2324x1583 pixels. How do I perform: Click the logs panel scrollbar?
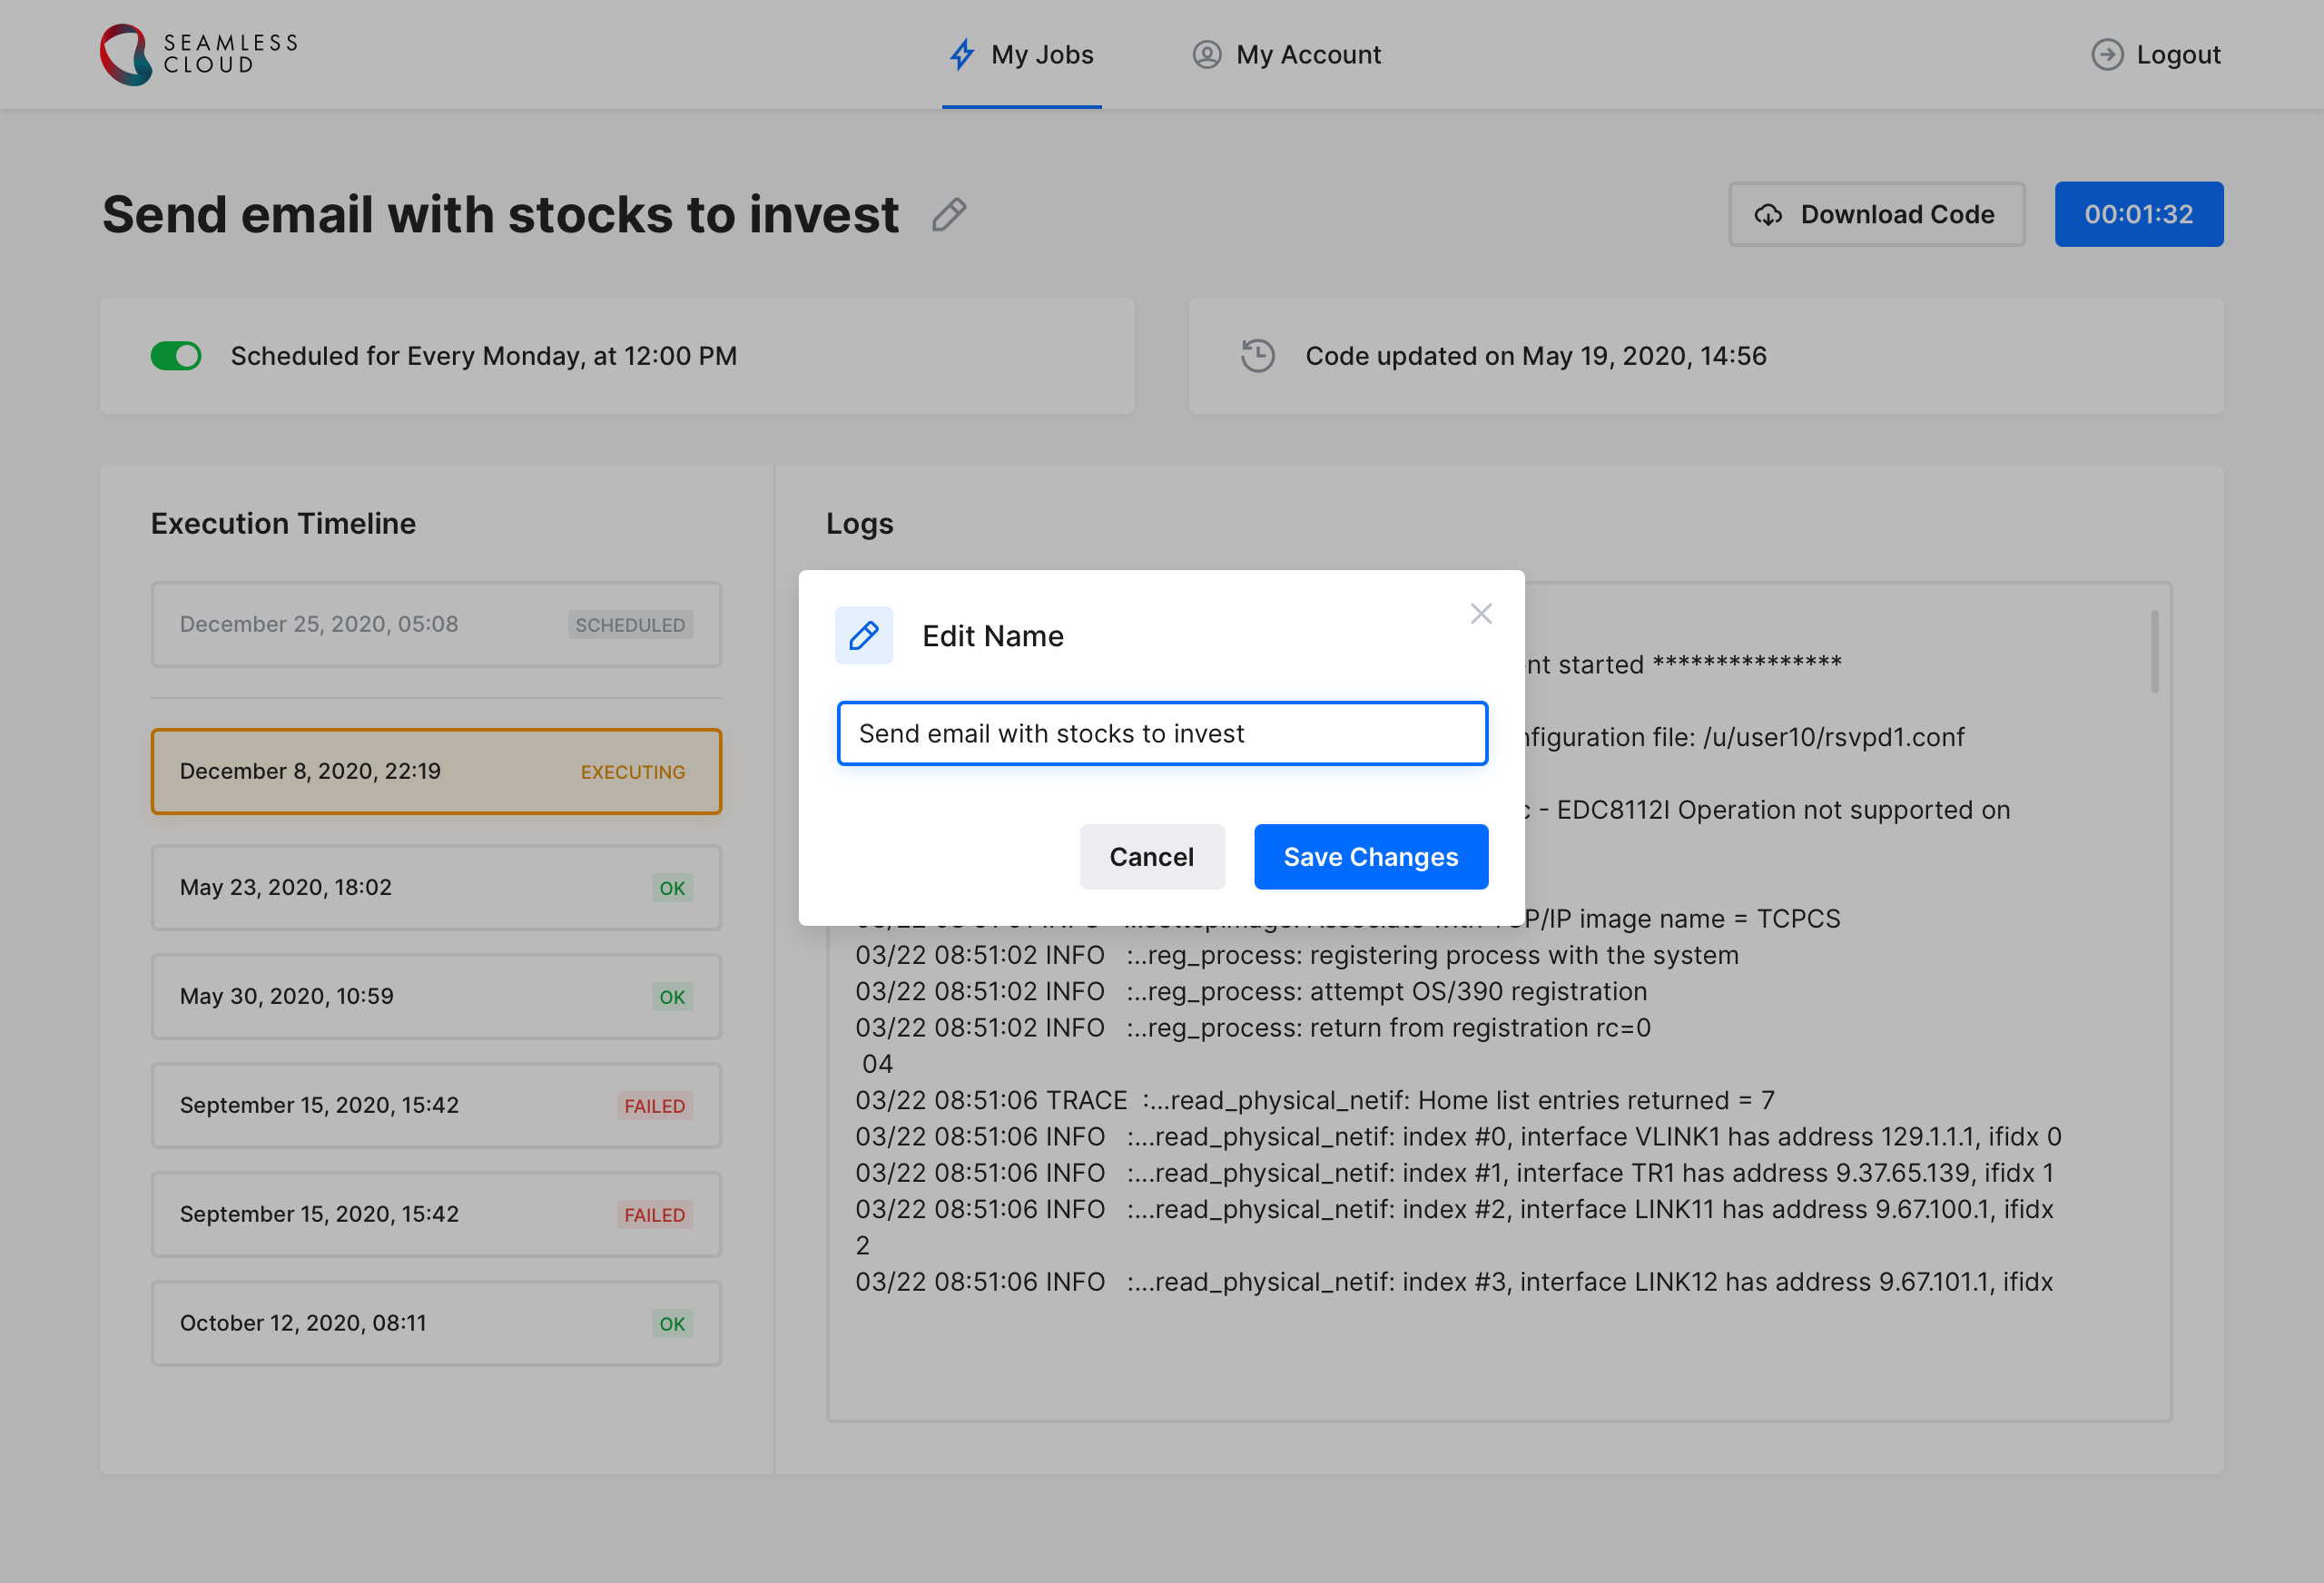(x=2153, y=652)
